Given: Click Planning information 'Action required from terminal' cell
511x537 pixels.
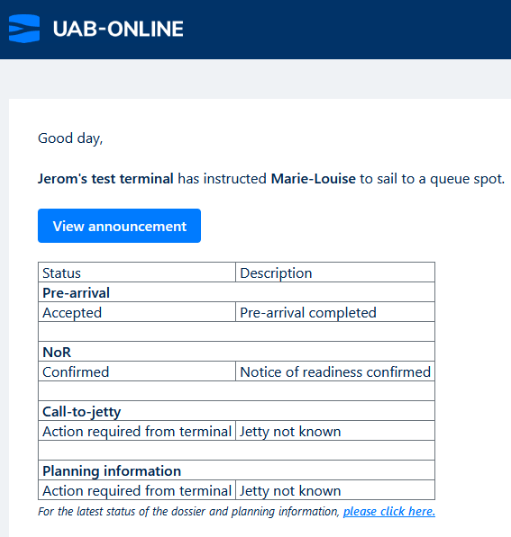Looking at the screenshot, I should click(137, 490).
